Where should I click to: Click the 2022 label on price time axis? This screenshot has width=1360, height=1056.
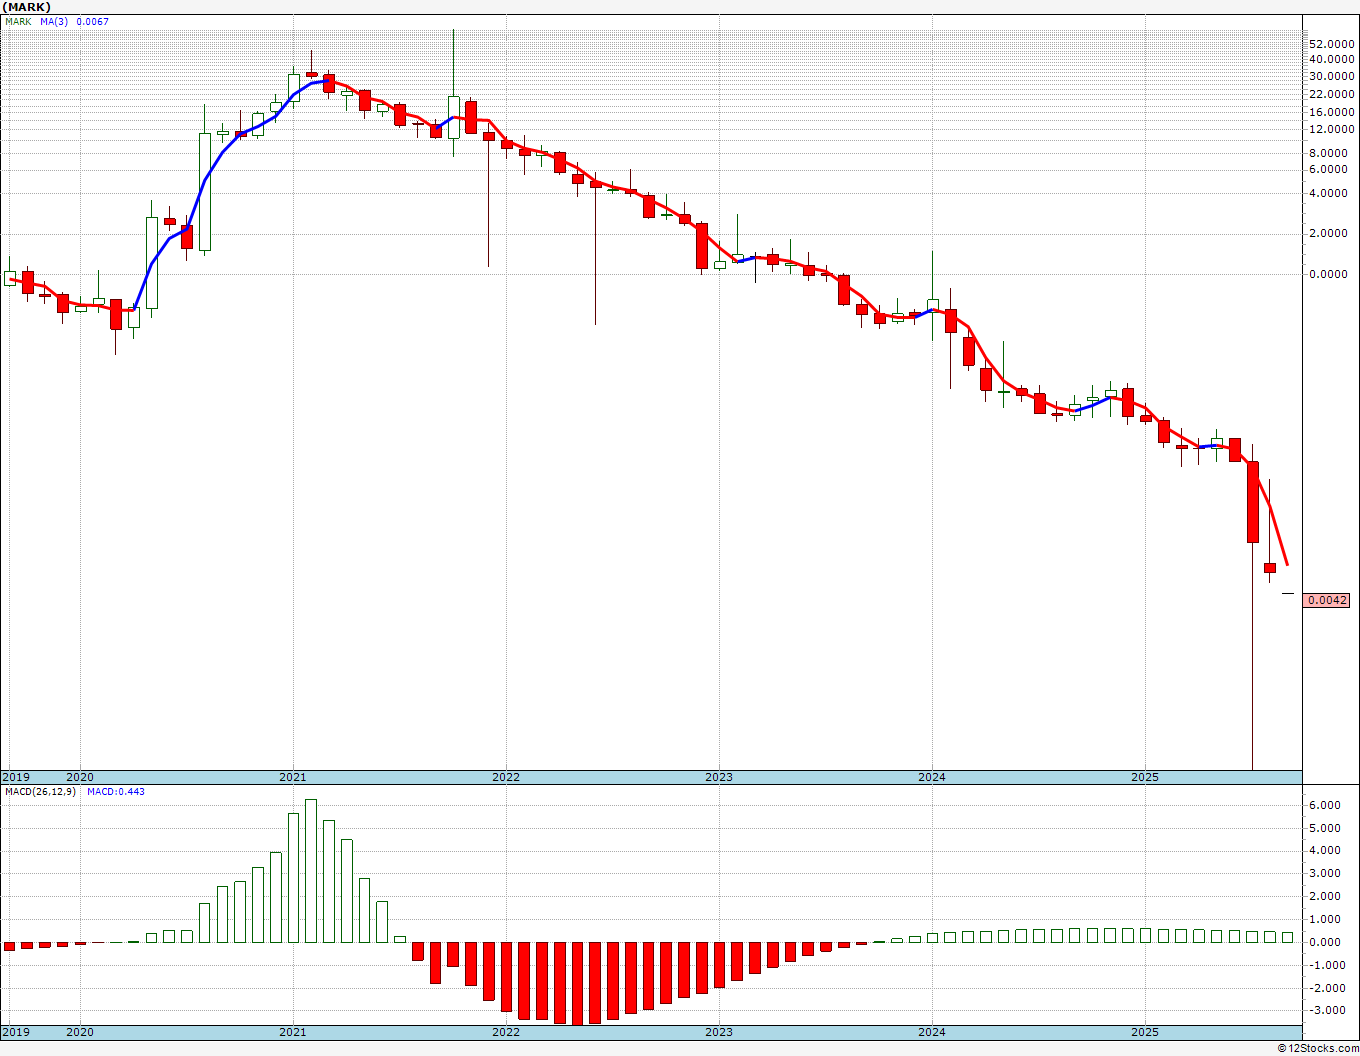click(506, 777)
